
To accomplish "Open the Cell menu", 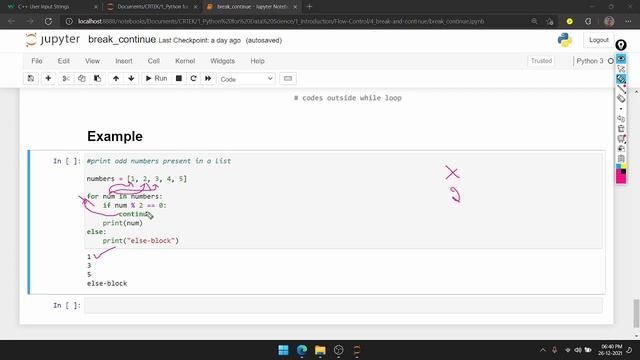I will point(153,61).
